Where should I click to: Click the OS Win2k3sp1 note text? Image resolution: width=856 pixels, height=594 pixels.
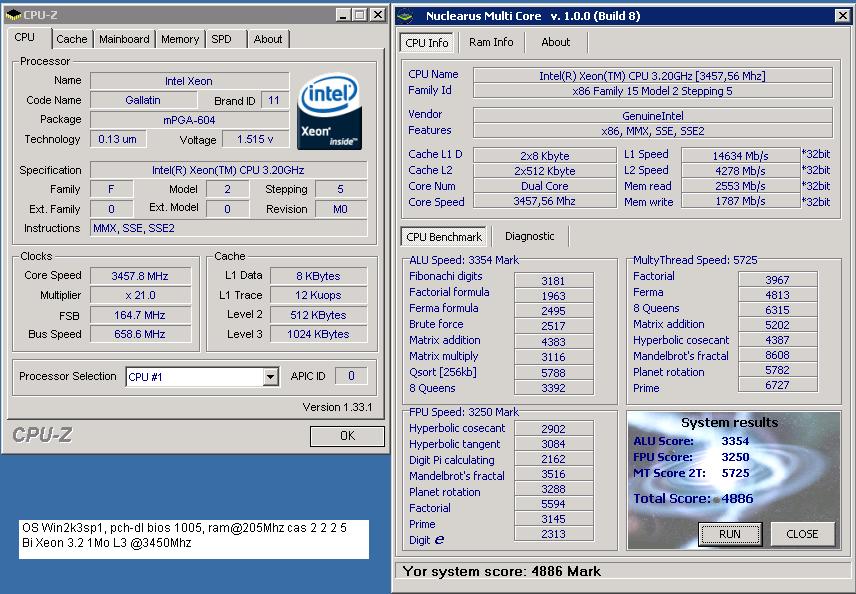185,528
